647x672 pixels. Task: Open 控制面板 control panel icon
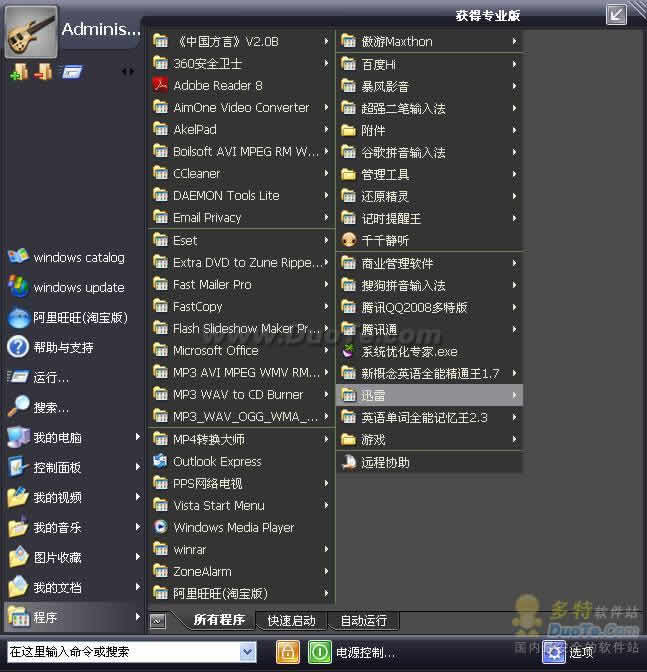click(18, 467)
